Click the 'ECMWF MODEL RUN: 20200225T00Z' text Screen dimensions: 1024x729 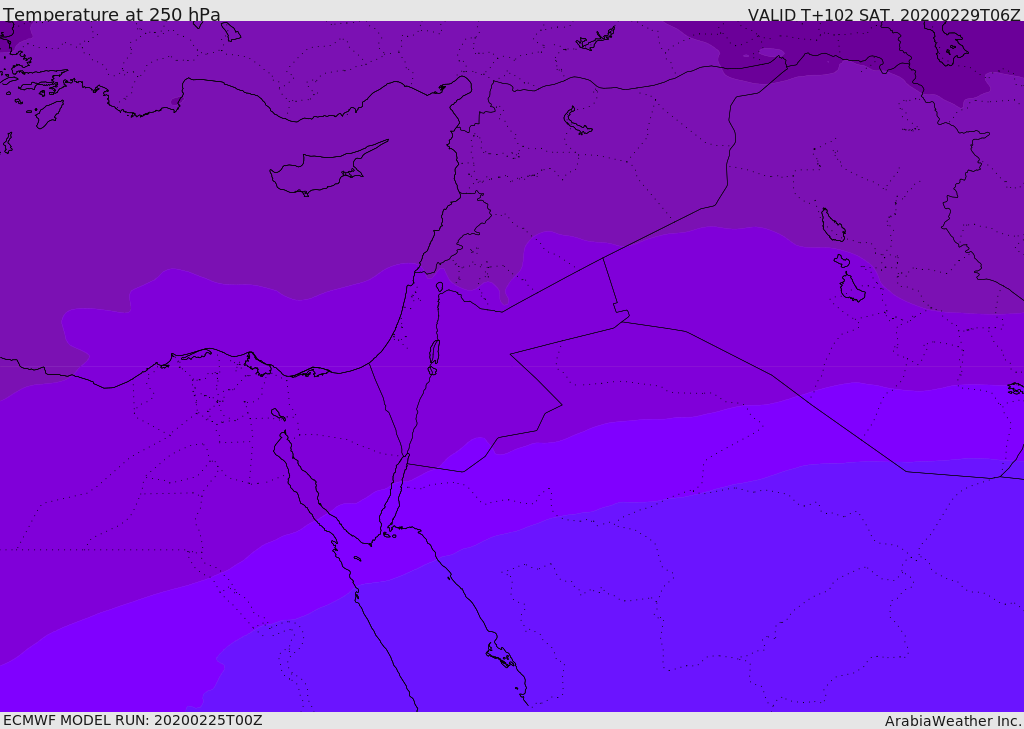[133, 720]
